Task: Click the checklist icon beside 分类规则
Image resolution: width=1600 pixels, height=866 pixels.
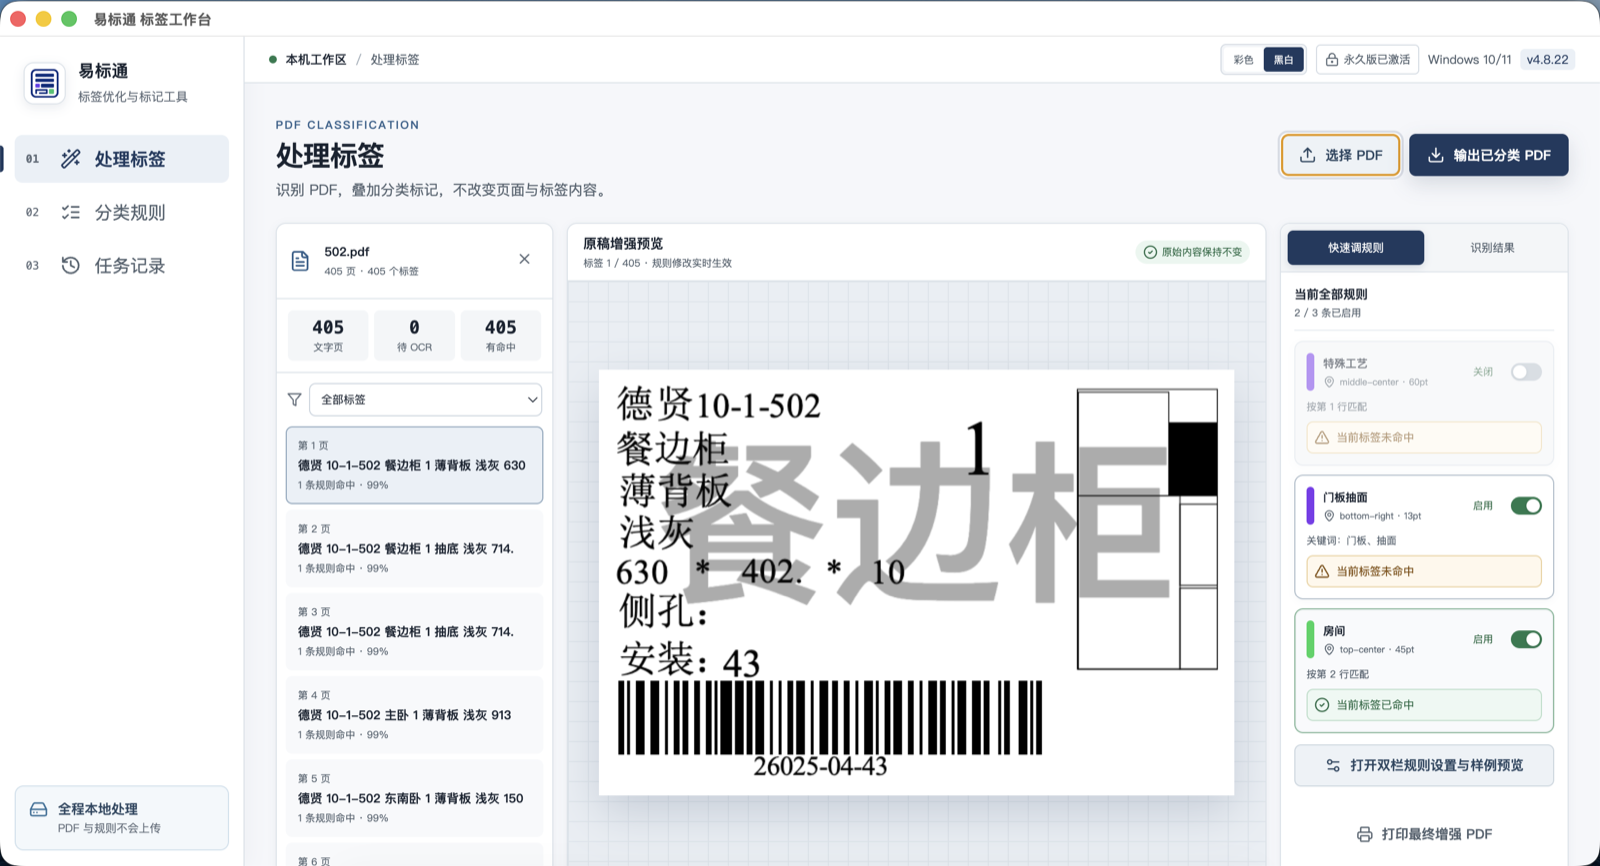Action: pyautogui.click(x=70, y=212)
